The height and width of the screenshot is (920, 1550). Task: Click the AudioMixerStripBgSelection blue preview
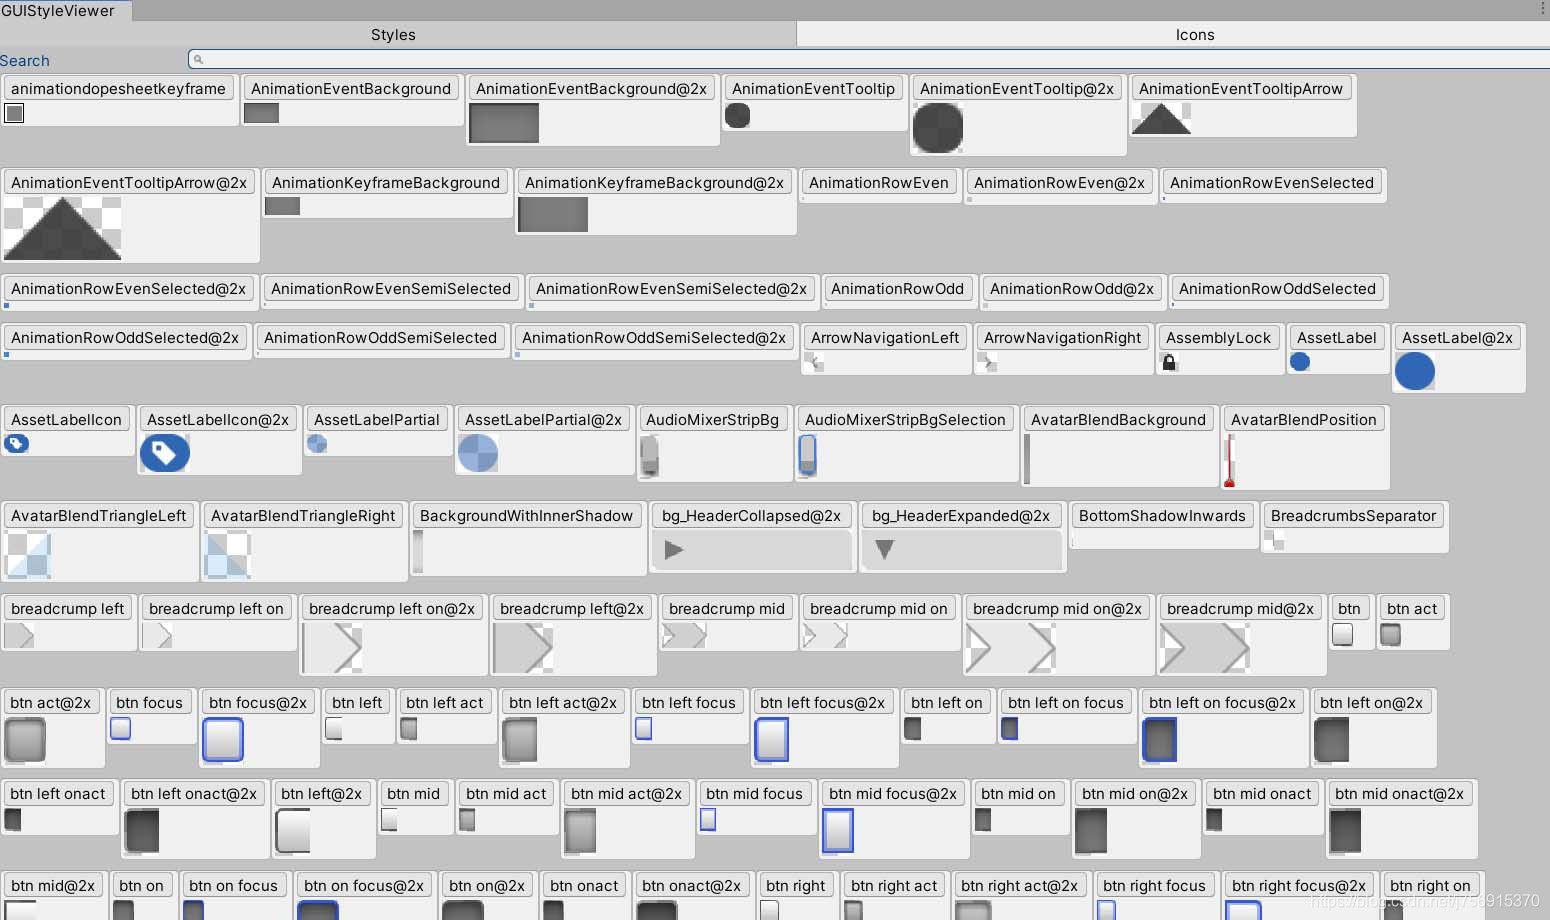tap(807, 455)
